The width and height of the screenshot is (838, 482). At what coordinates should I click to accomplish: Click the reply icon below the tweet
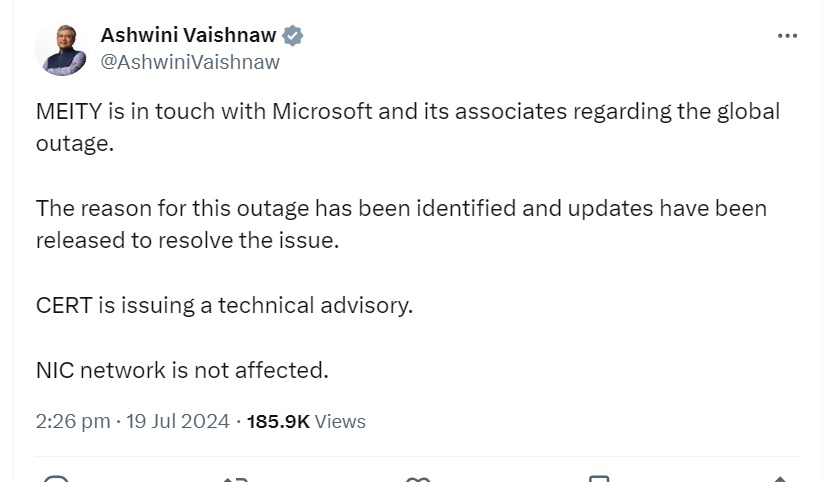(57, 478)
